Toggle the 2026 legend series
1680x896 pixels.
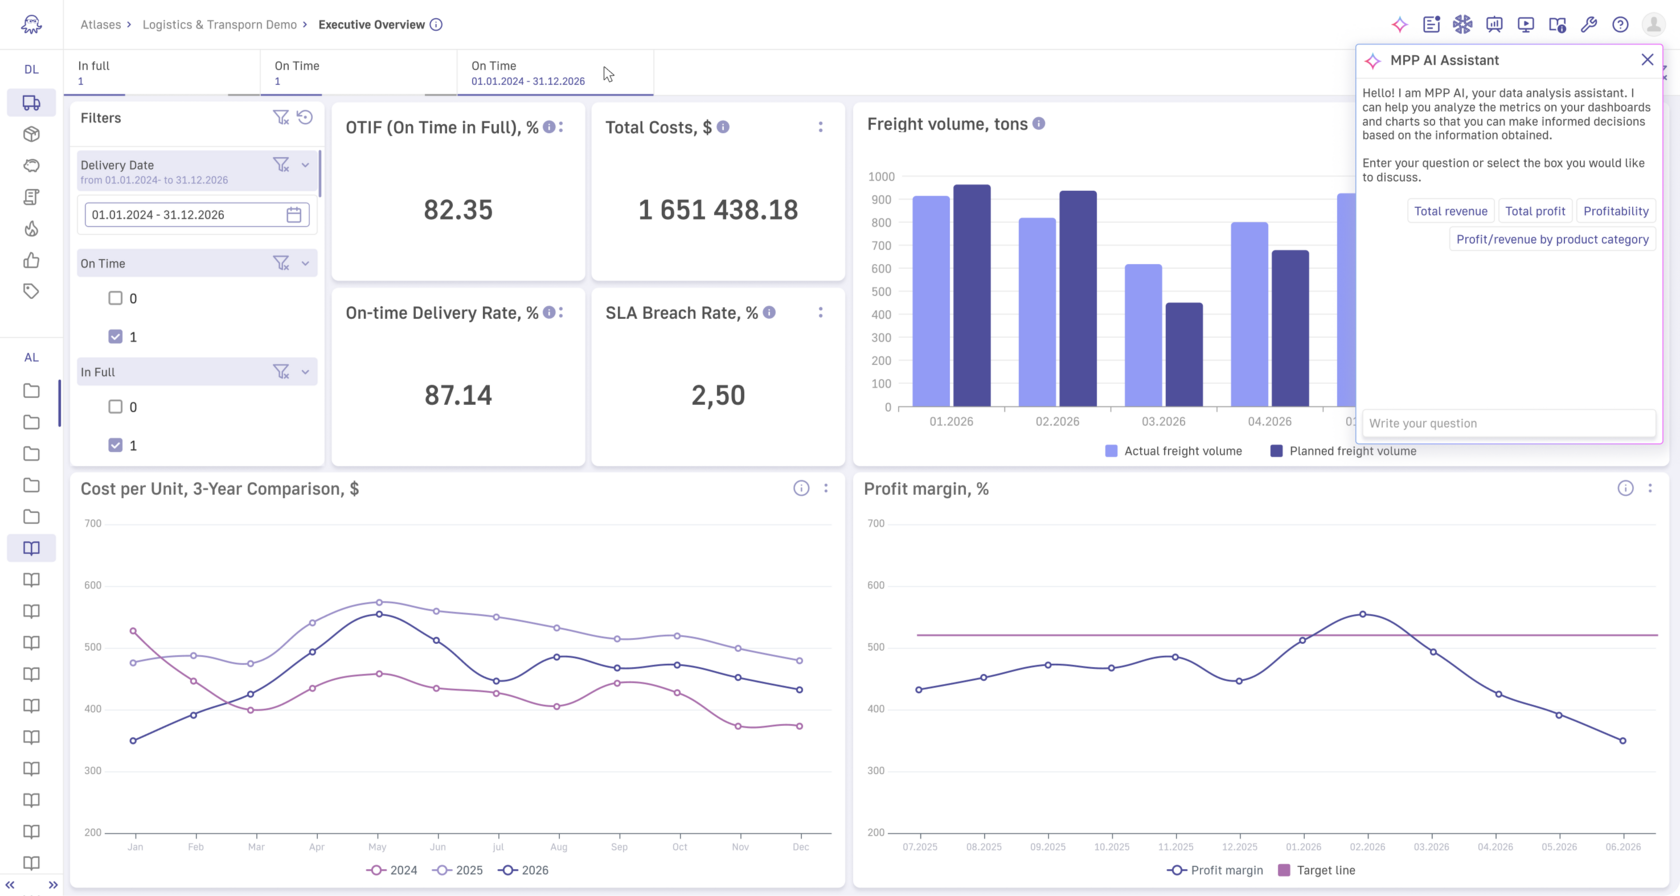tap(523, 870)
